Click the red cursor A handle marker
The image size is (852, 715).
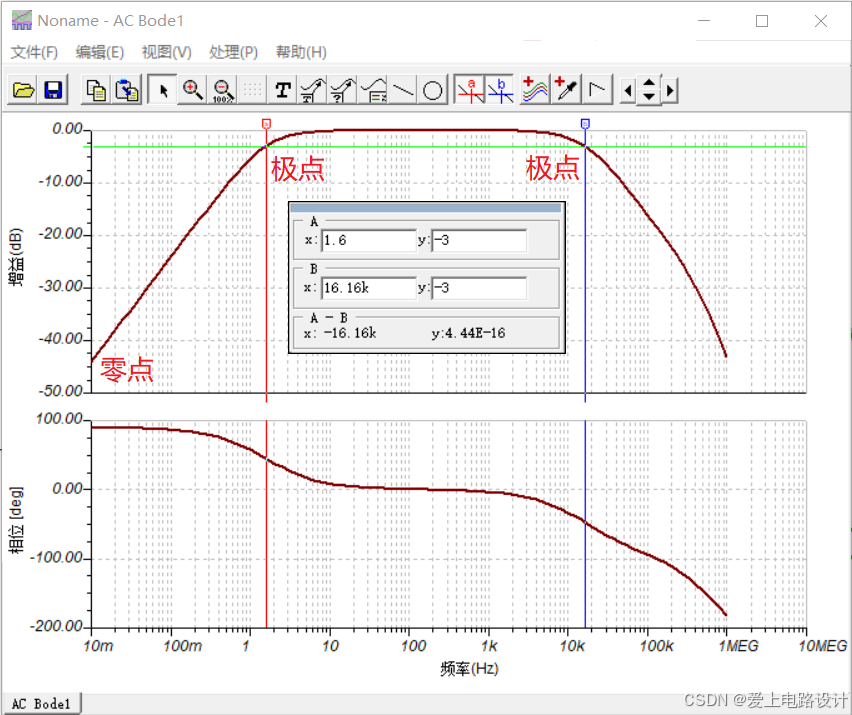click(x=266, y=123)
